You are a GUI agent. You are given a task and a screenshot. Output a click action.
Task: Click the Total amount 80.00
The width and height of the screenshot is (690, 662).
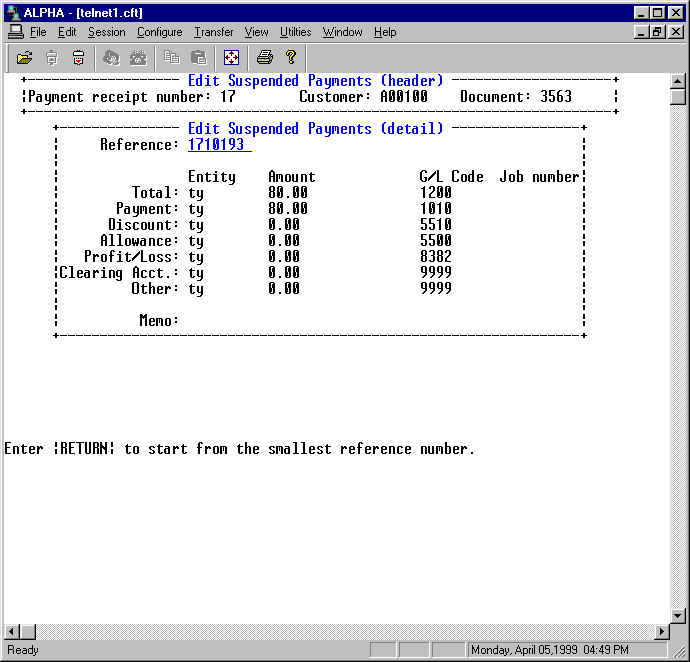[x=288, y=192]
